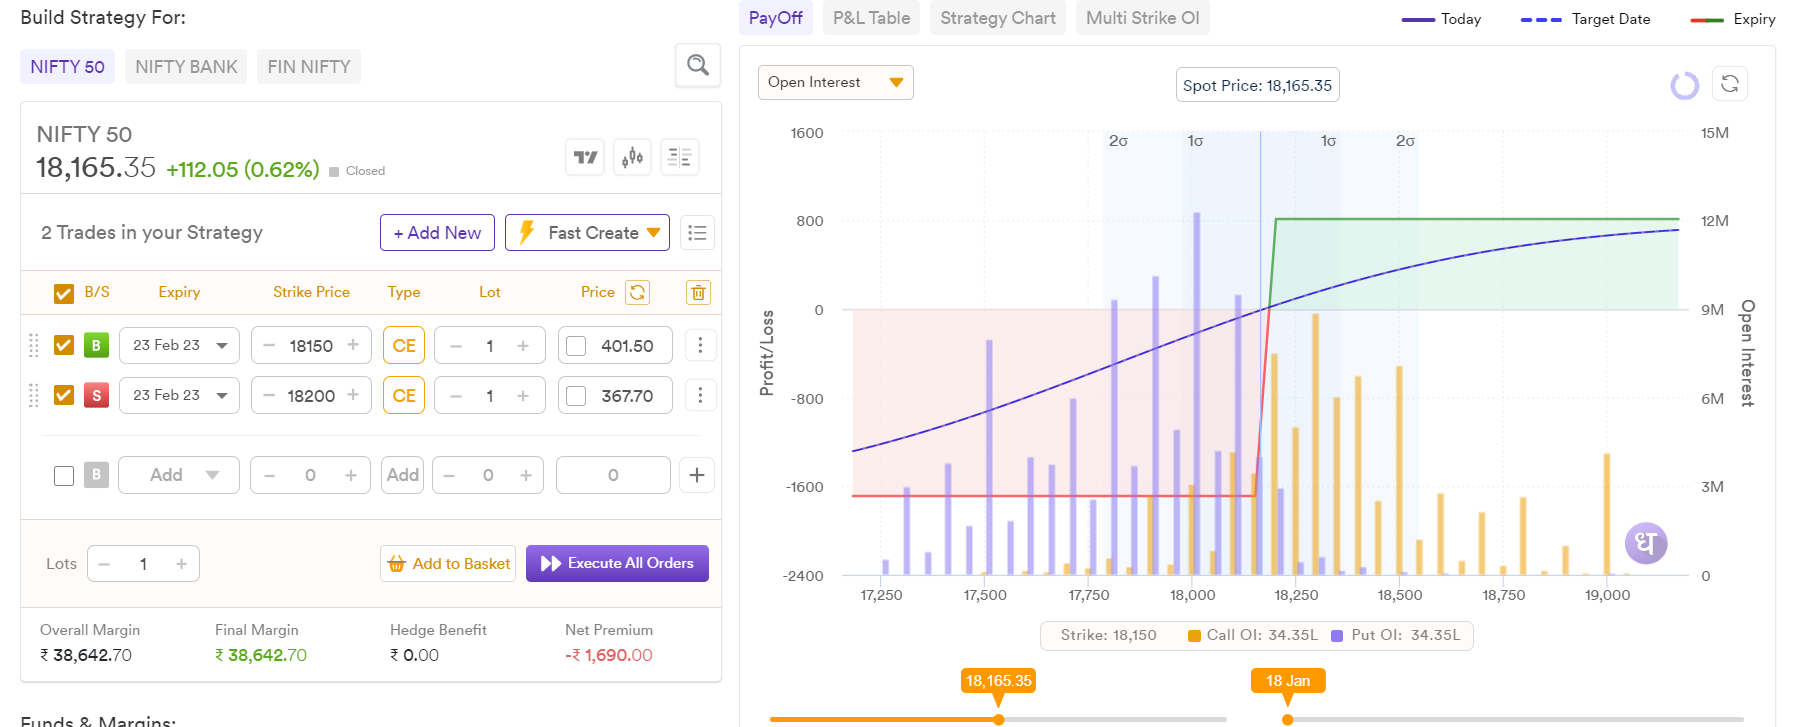The image size is (1799, 727).
Task: Toggle CE type on 18150 row
Action: pyautogui.click(x=404, y=345)
